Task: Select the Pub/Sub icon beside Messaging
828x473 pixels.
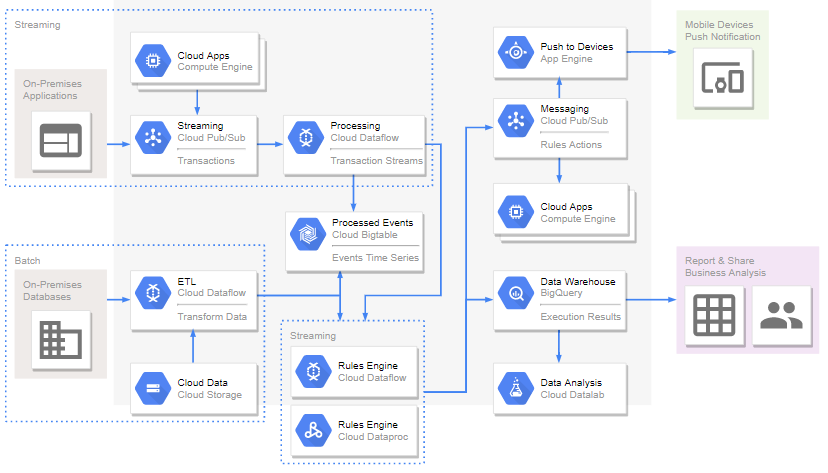Action: 516,121
